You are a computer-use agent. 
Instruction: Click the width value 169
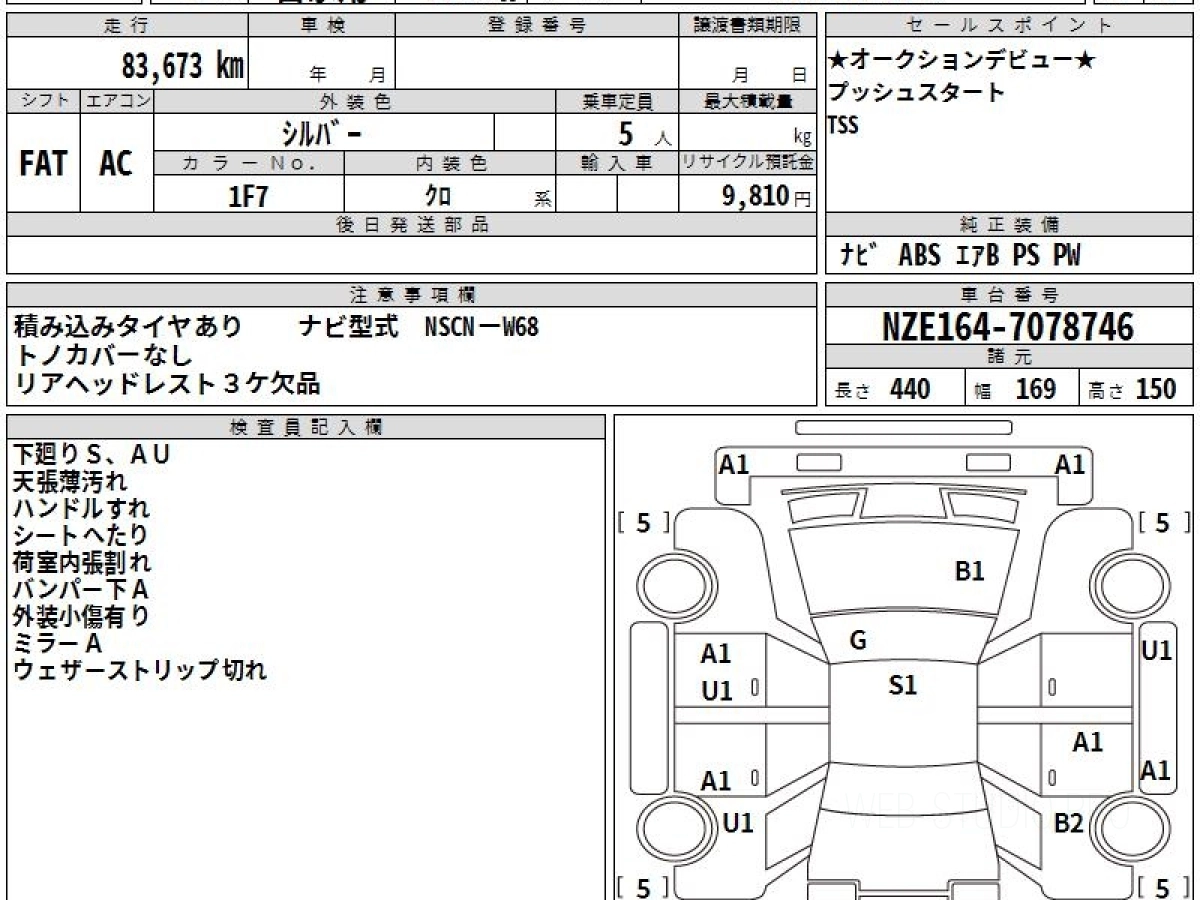click(x=1036, y=389)
